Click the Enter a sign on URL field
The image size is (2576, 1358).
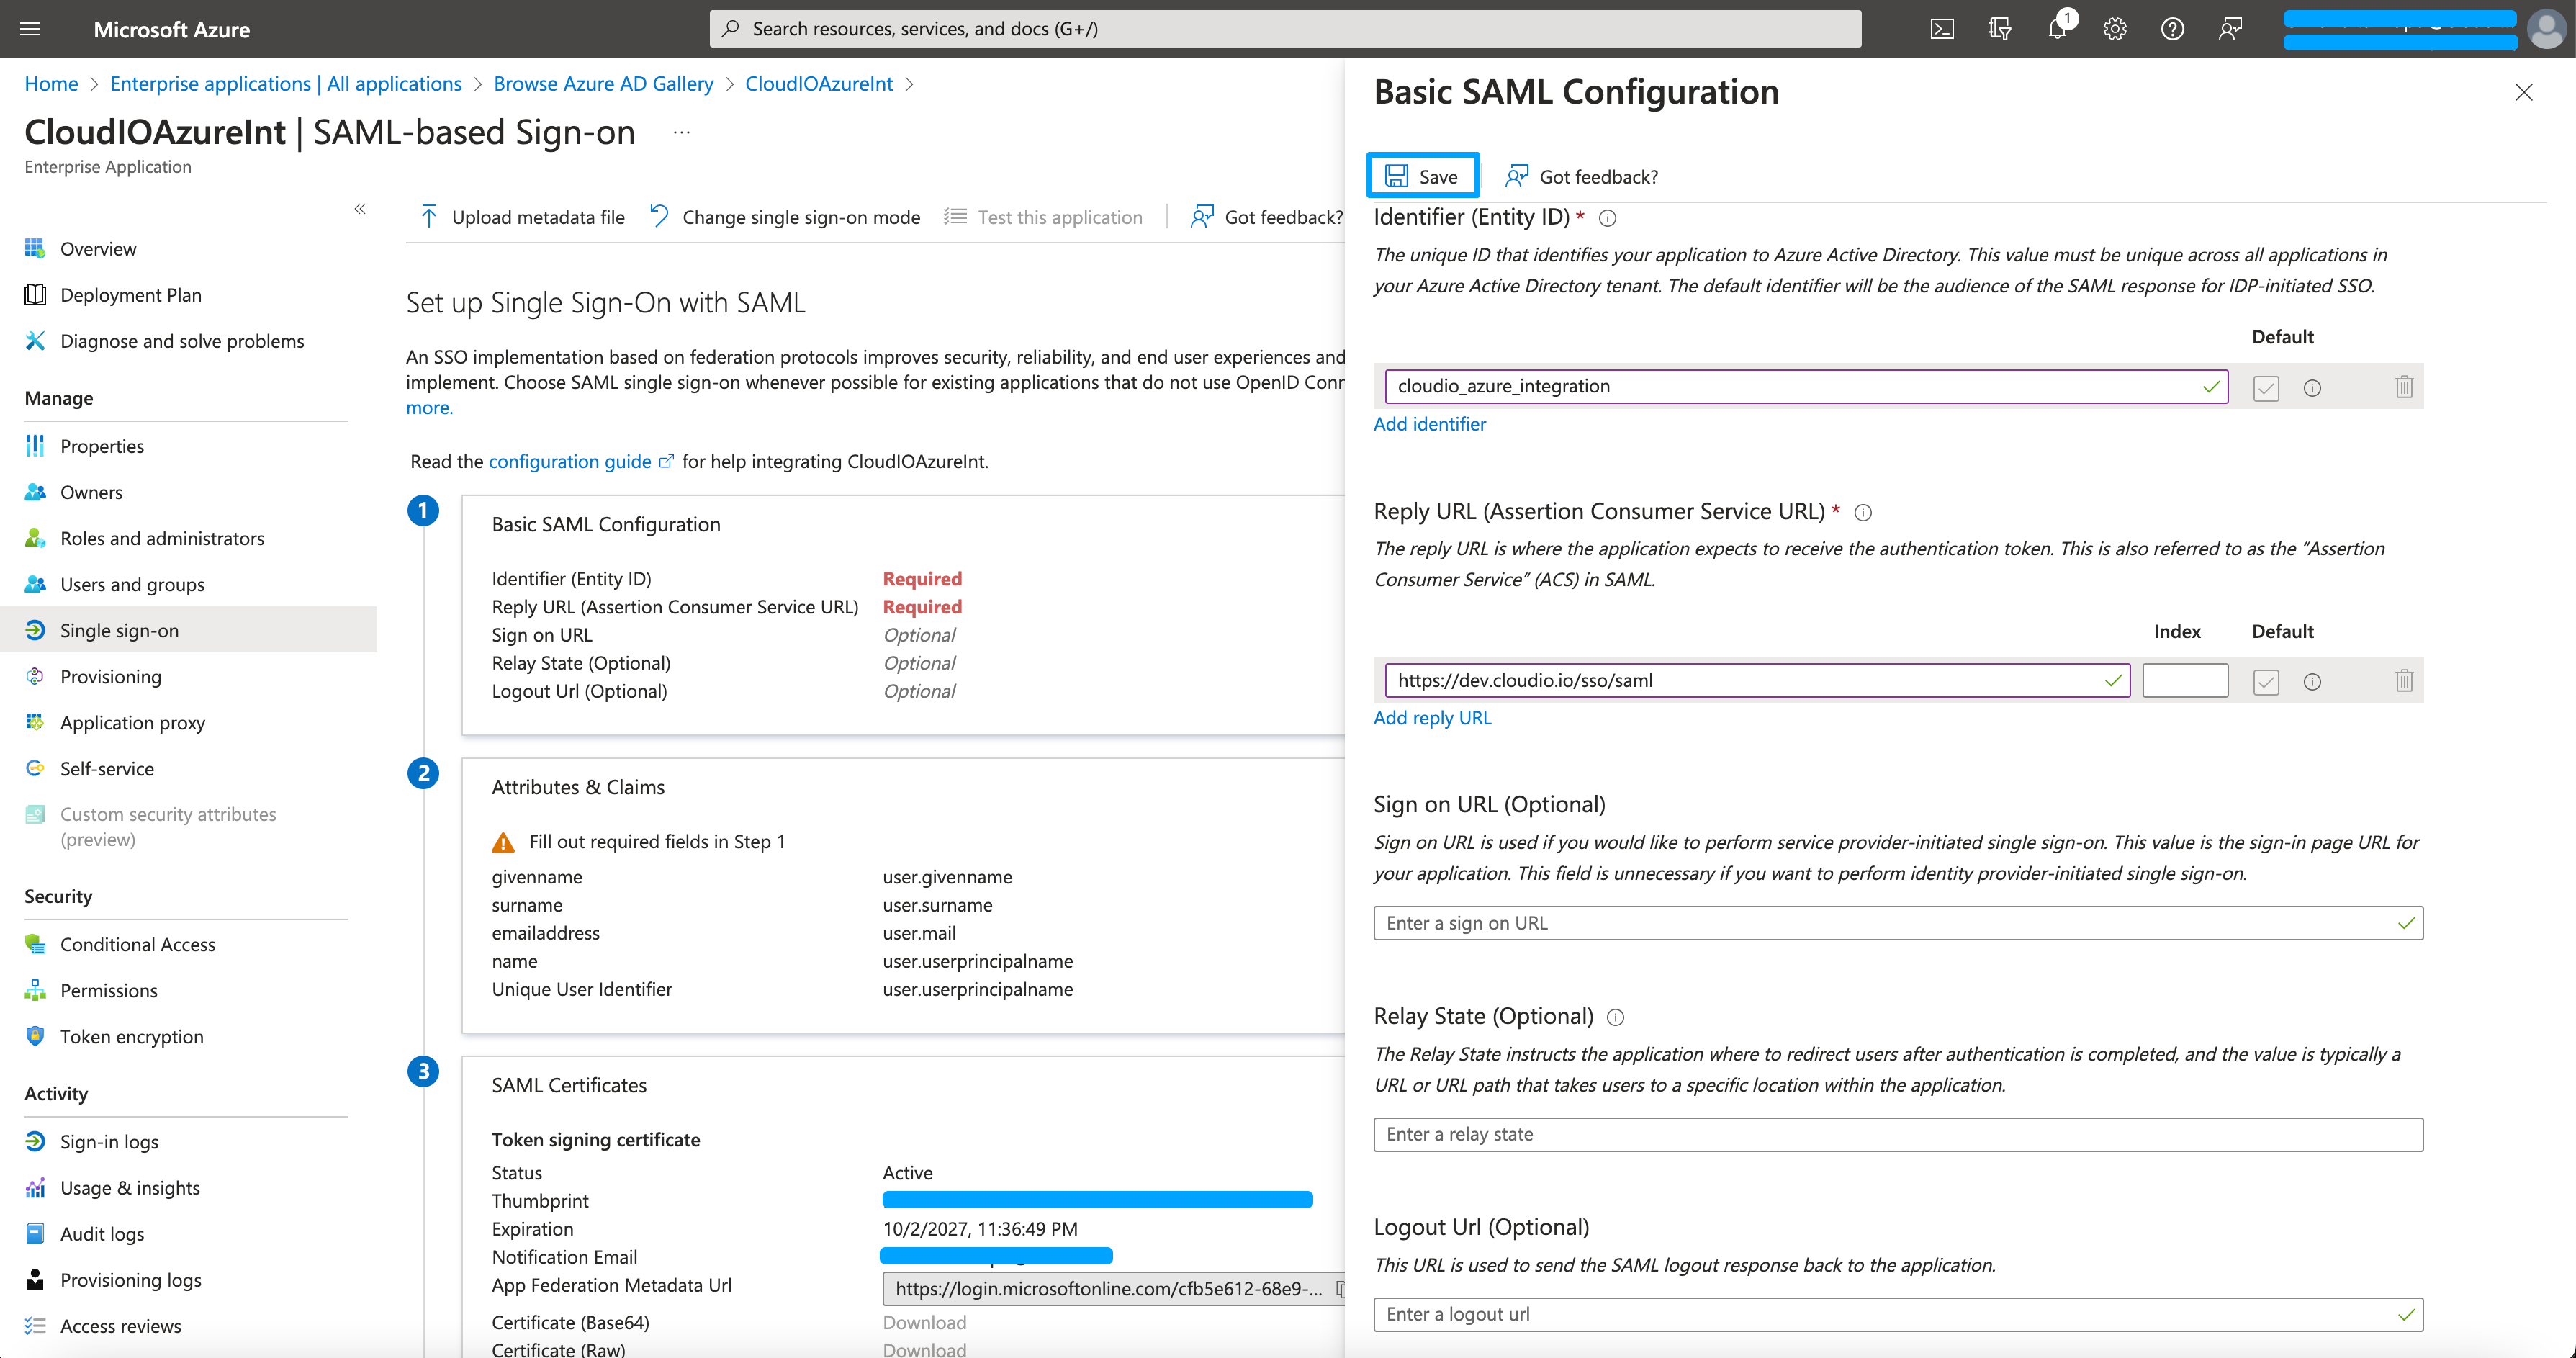pyautogui.click(x=1885, y=923)
